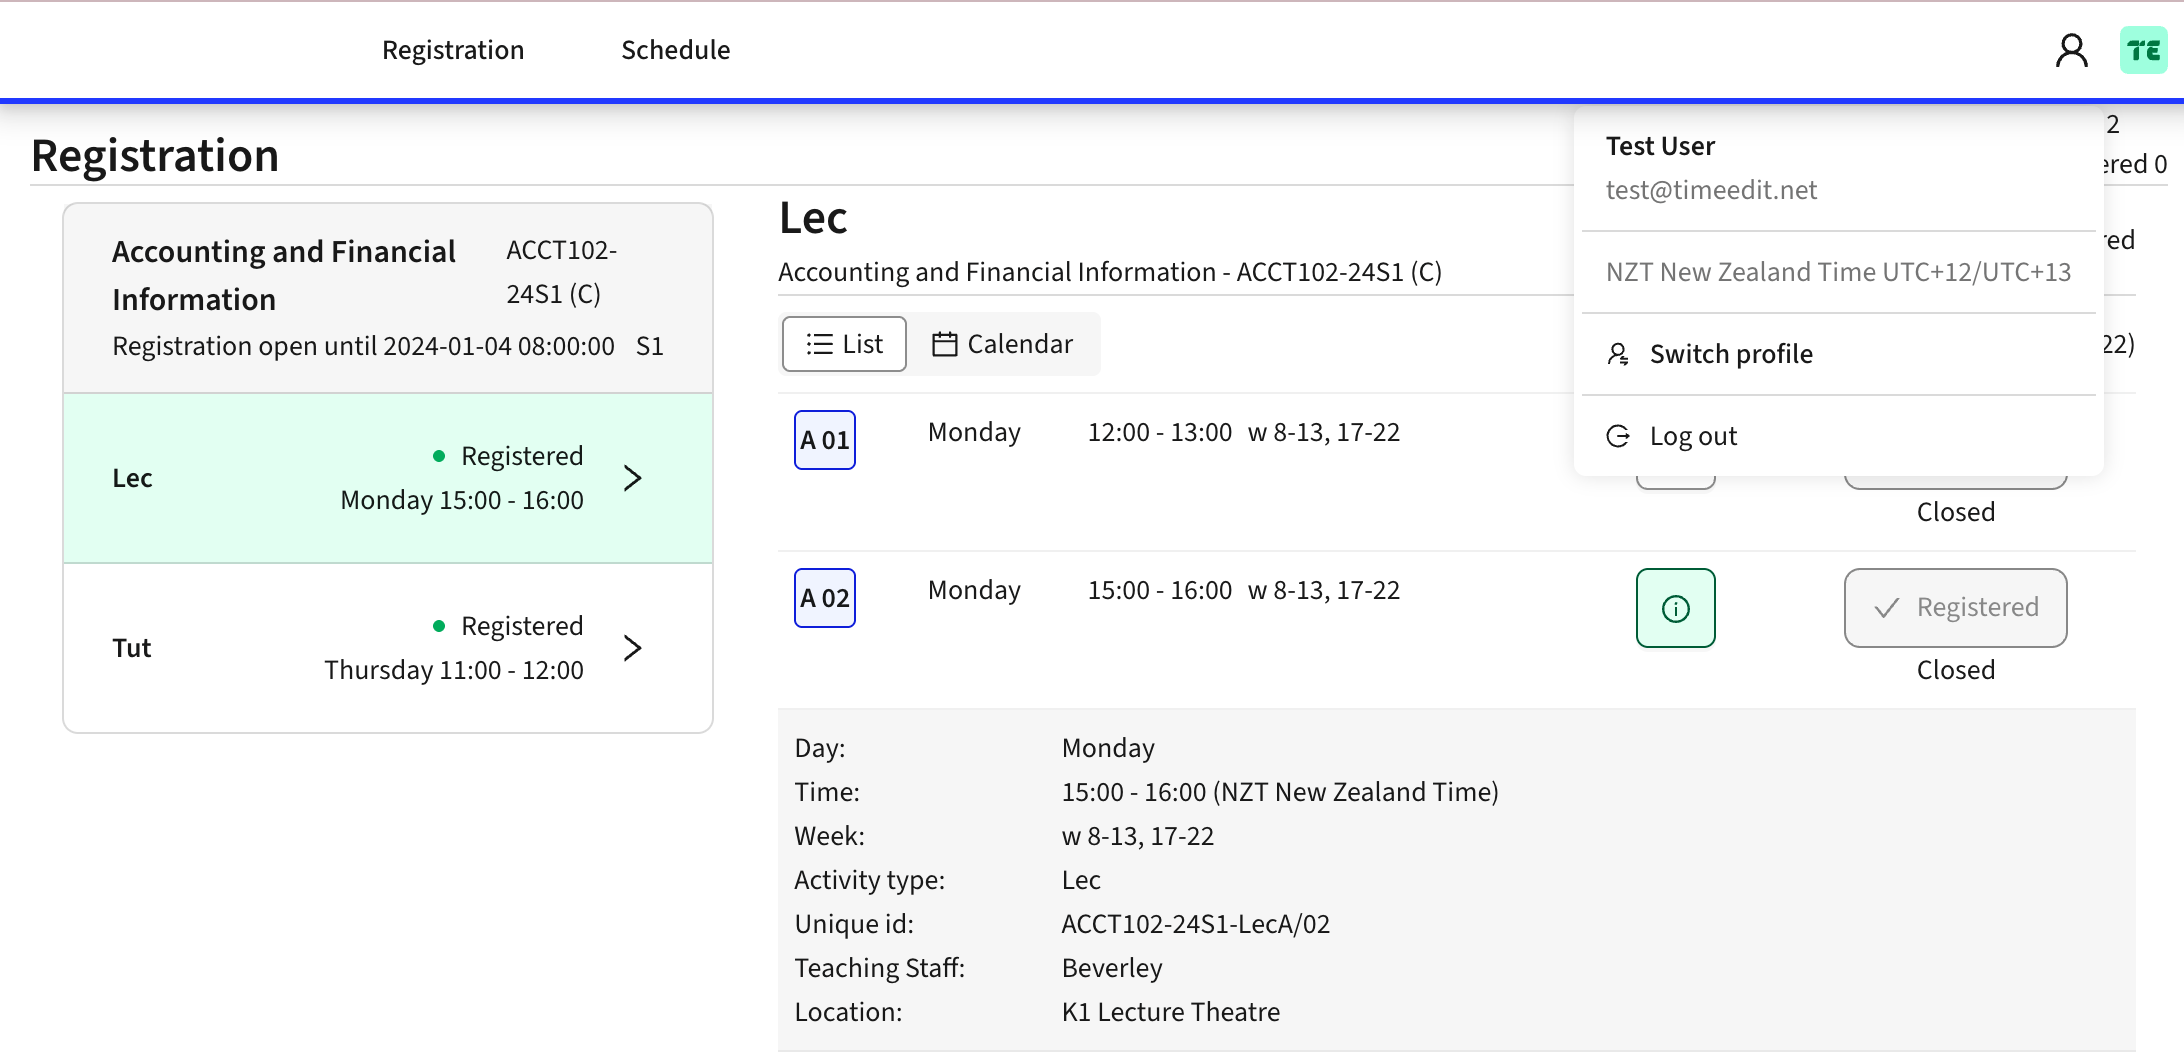The width and height of the screenshot is (2184, 1062).
Task: Click the TE logo icon
Action: pyautogui.click(x=2142, y=50)
